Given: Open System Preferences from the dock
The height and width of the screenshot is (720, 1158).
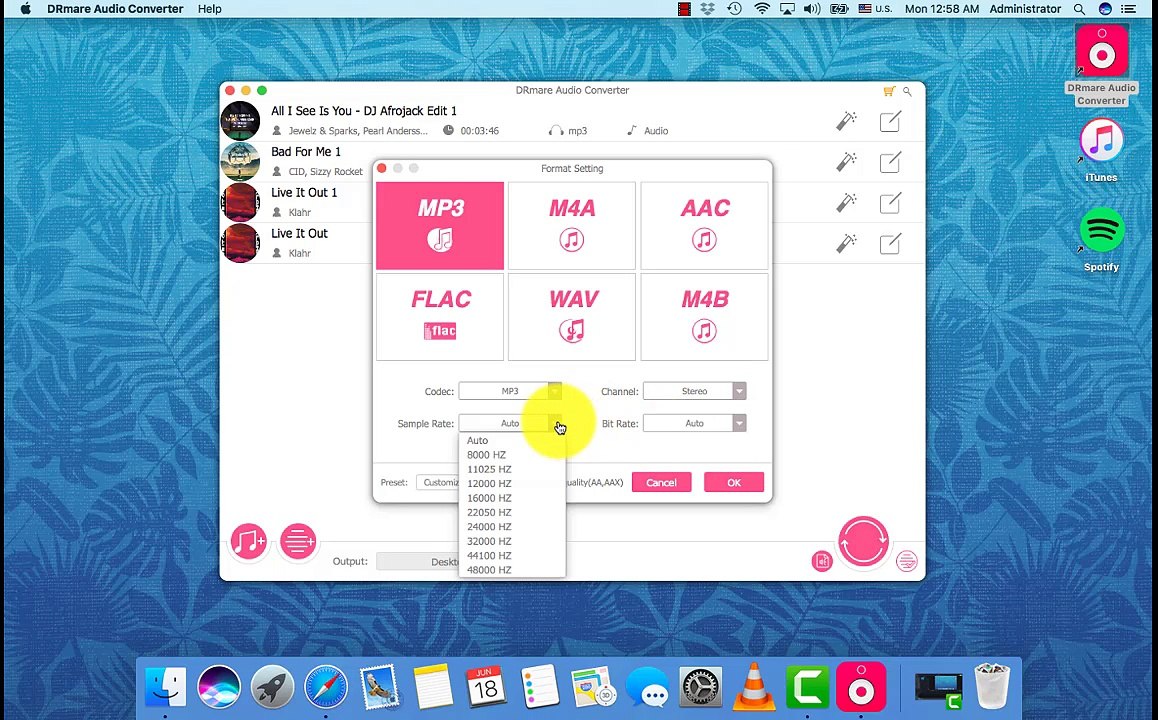Looking at the screenshot, I should [x=700, y=687].
